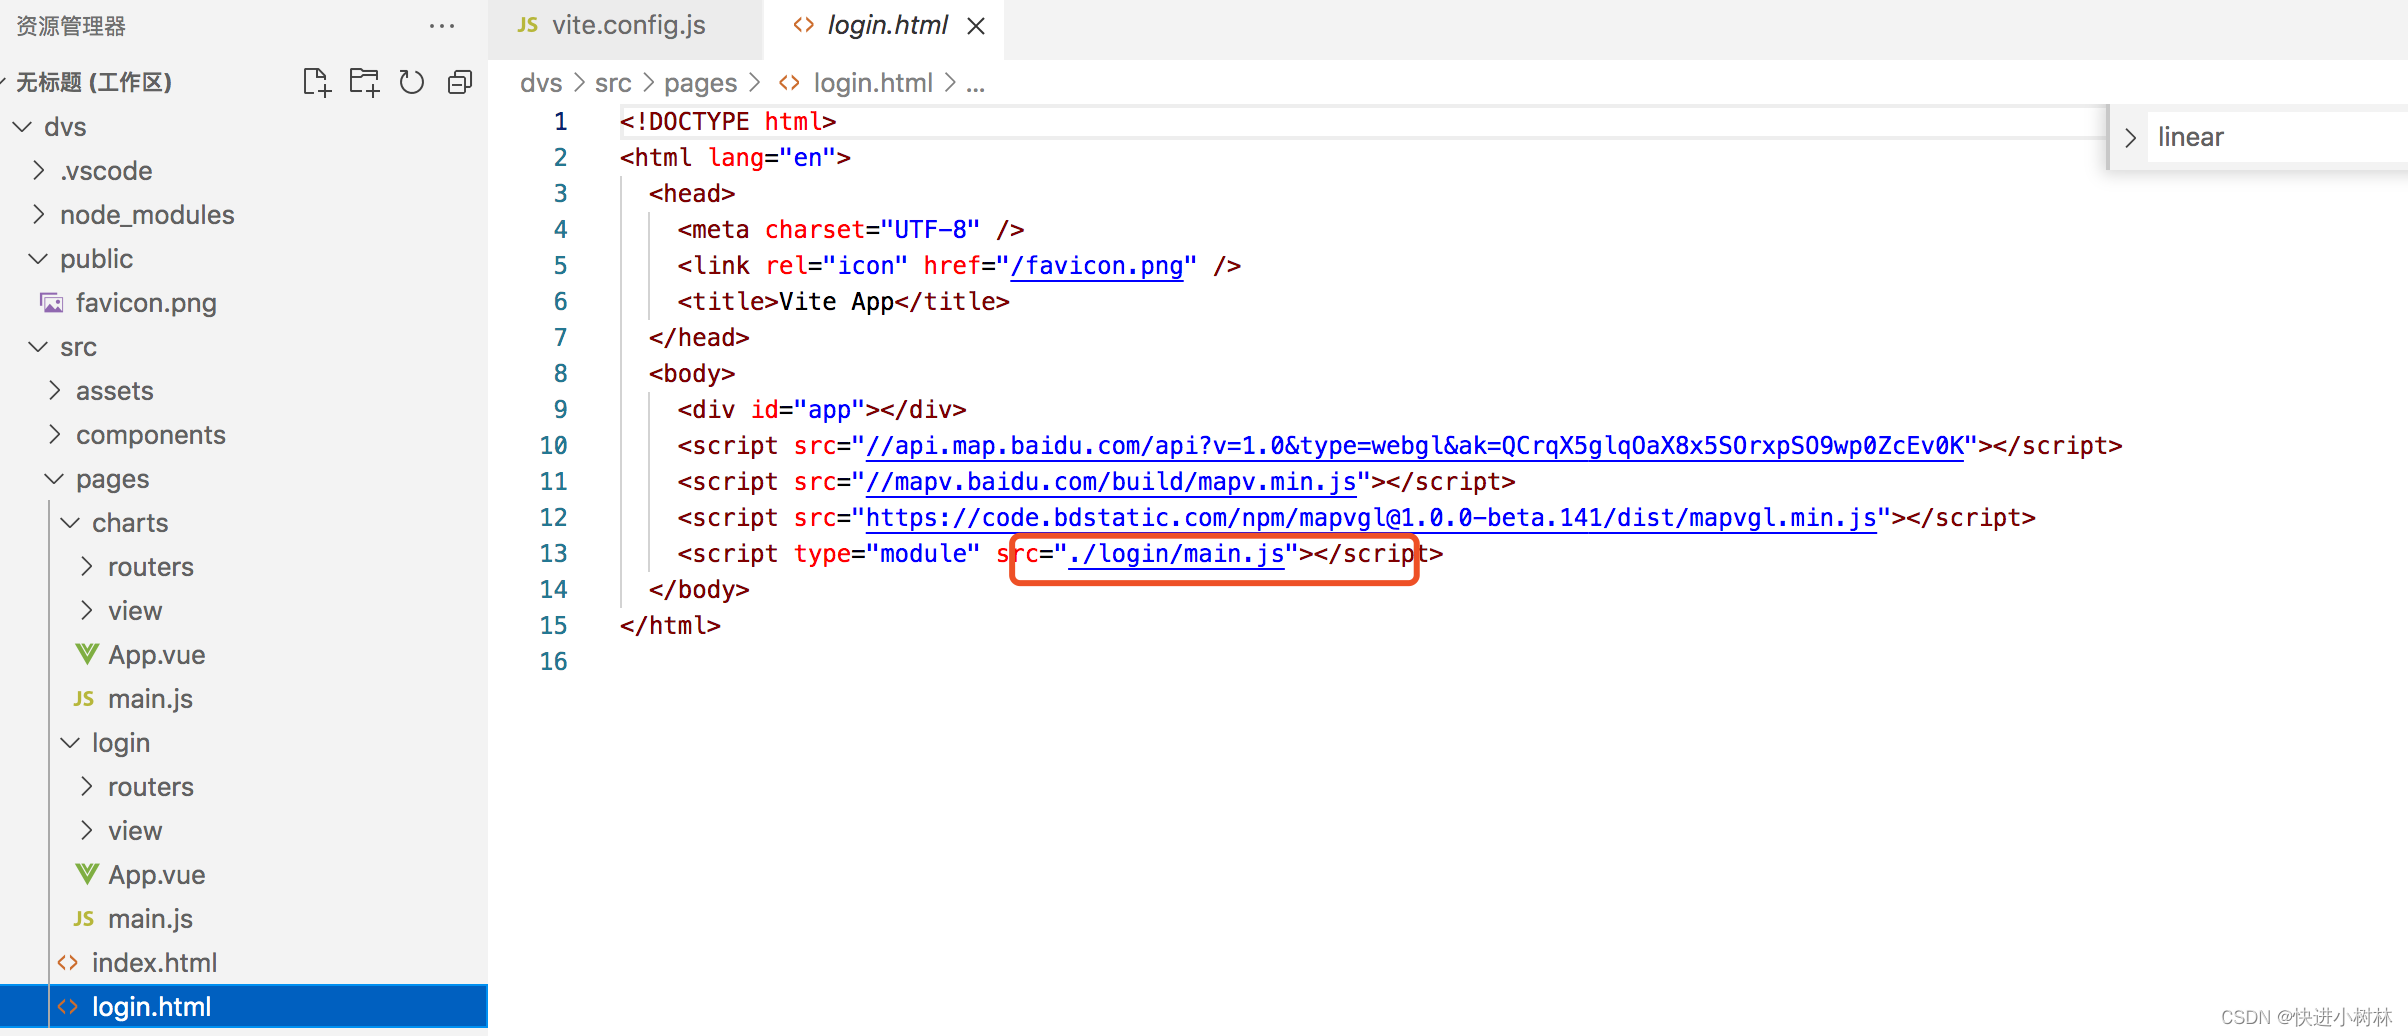
Task: Collapse the src folder
Action: (38, 347)
